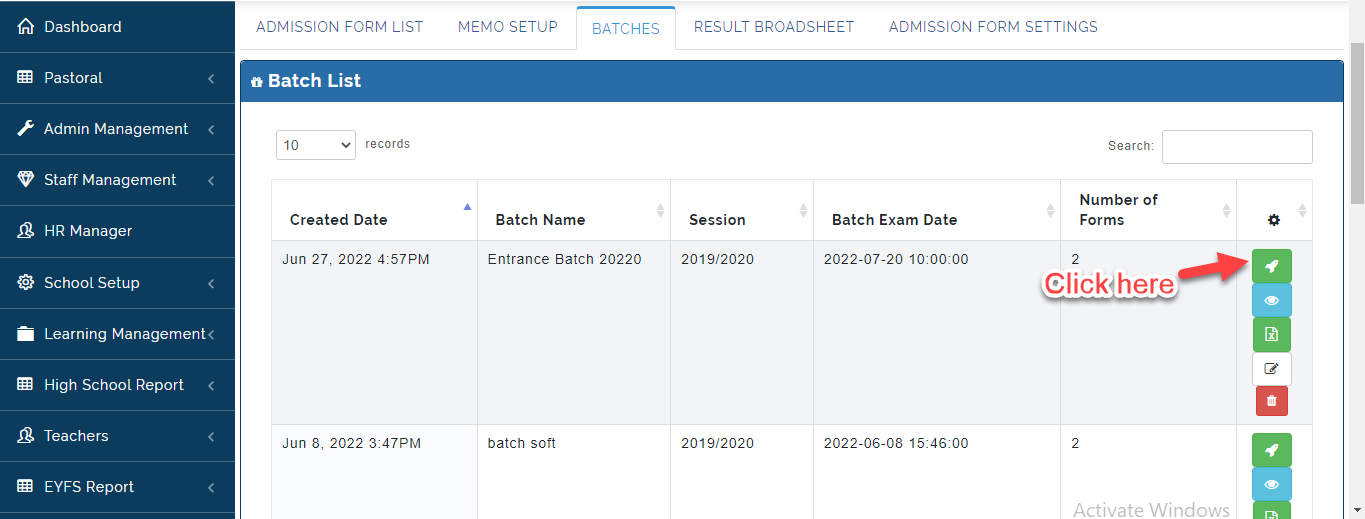The height and width of the screenshot is (519, 1365).
Task: Click the EYFS Report table icon
Action: click(26, 487)
